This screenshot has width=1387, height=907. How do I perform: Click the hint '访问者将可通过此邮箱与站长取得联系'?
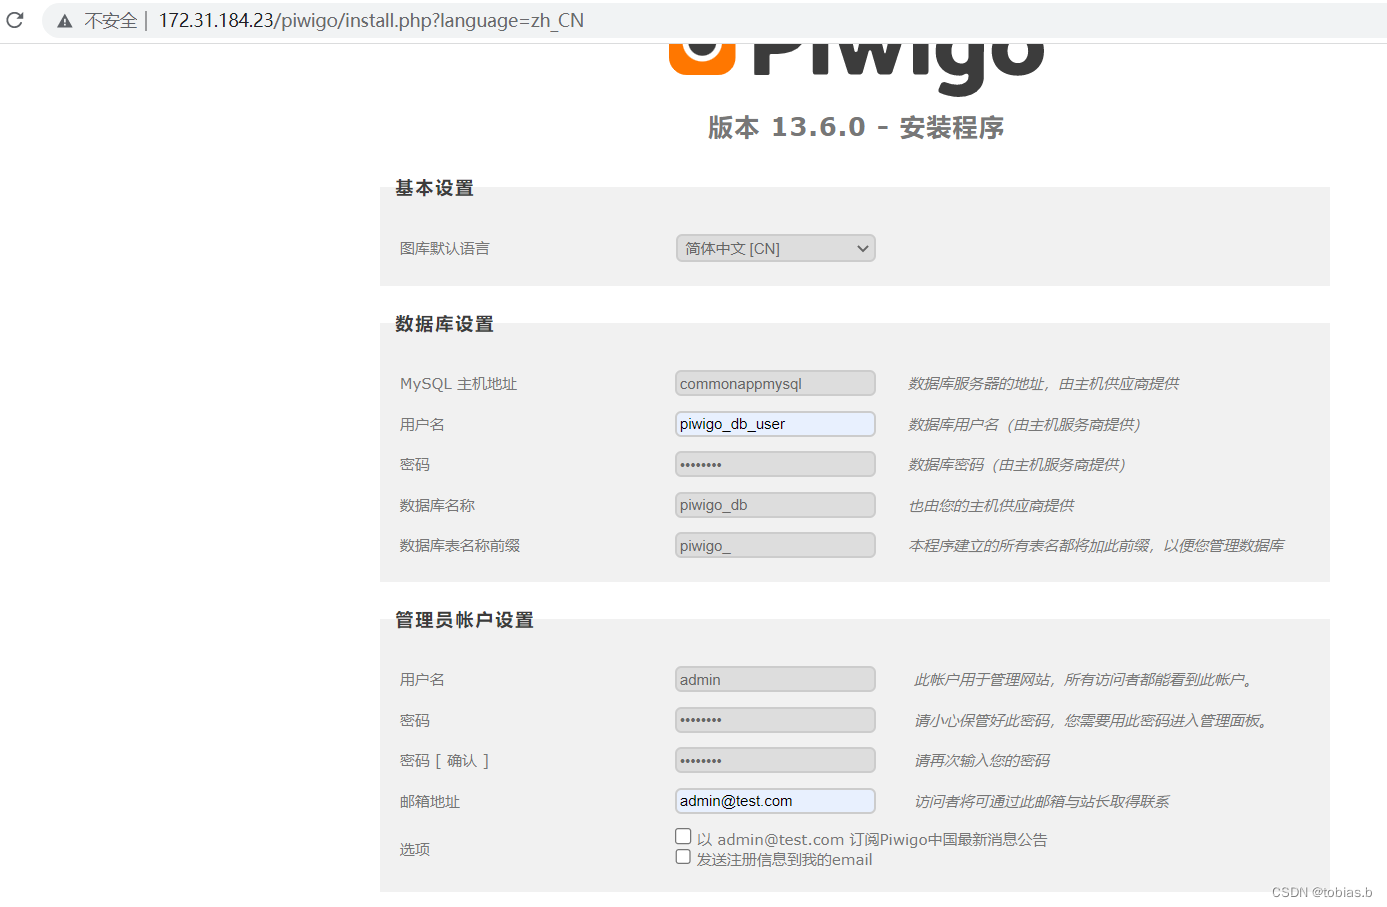1041,802
